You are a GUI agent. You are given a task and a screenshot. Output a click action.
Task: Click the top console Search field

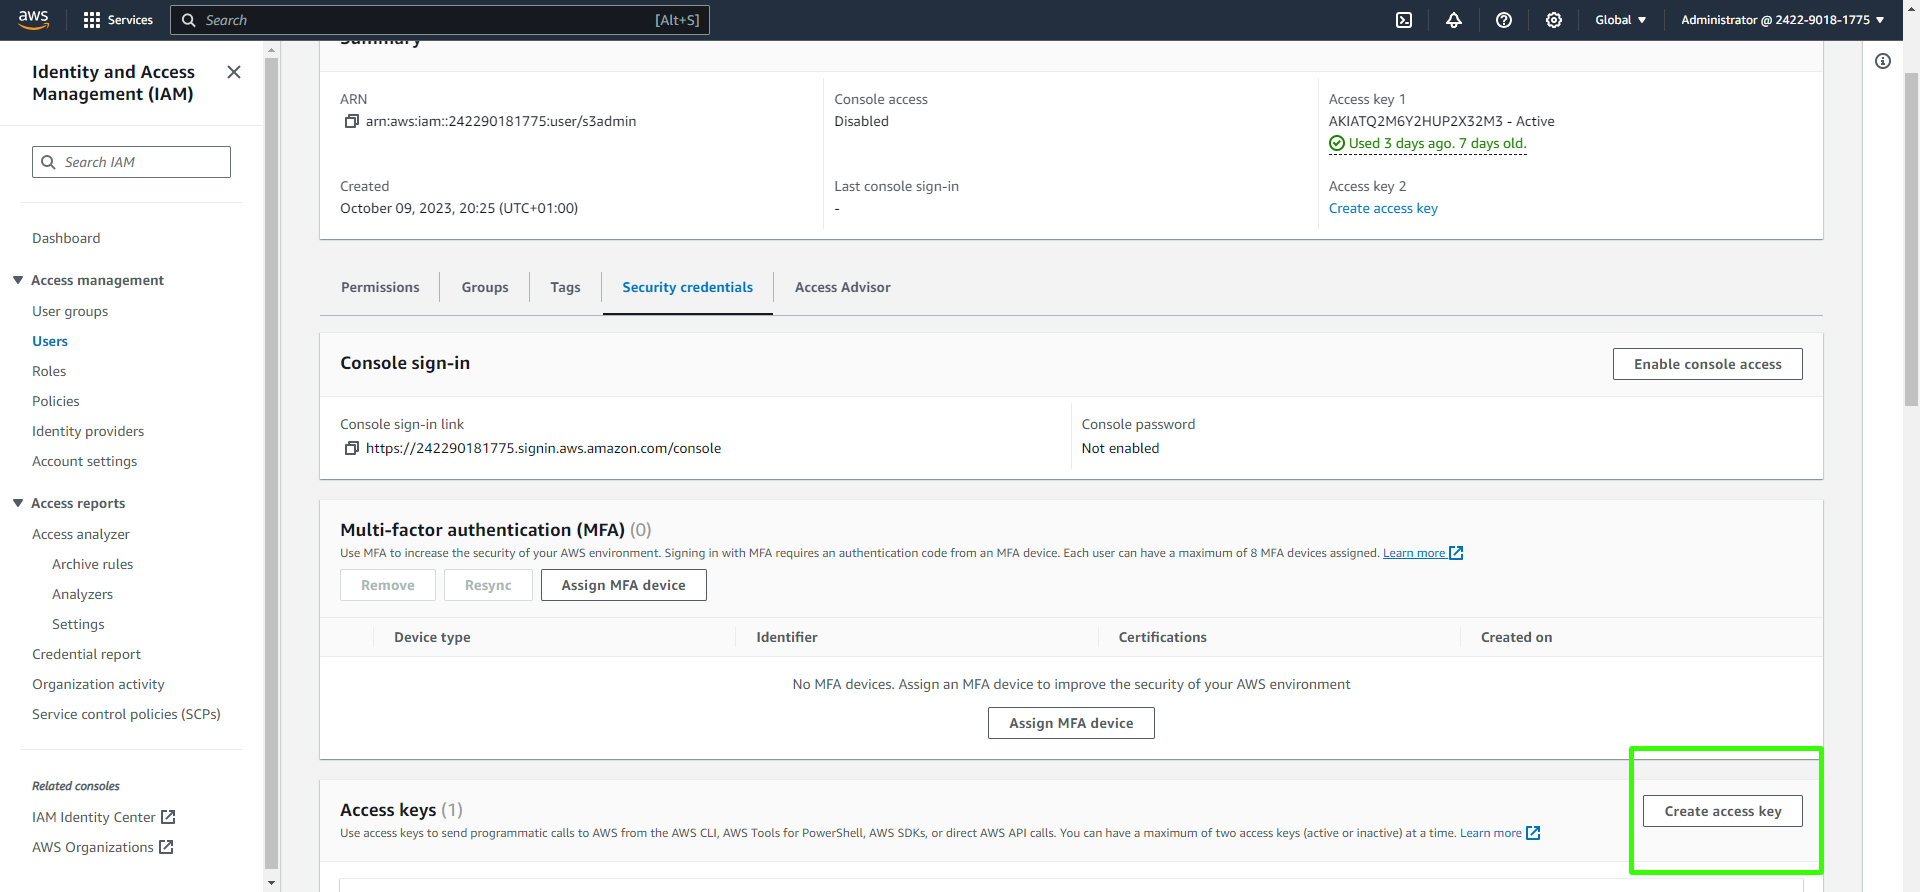tap(440, 20)
